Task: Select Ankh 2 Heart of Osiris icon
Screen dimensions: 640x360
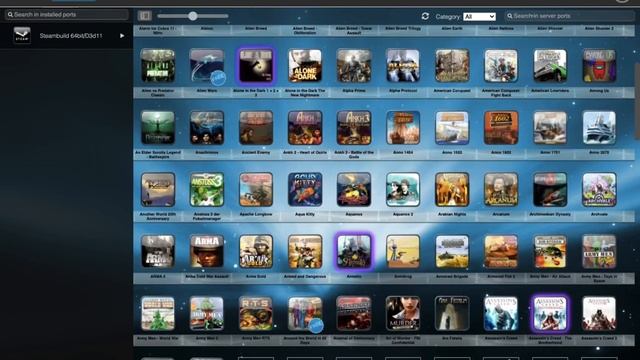Action: pos(305,128)
